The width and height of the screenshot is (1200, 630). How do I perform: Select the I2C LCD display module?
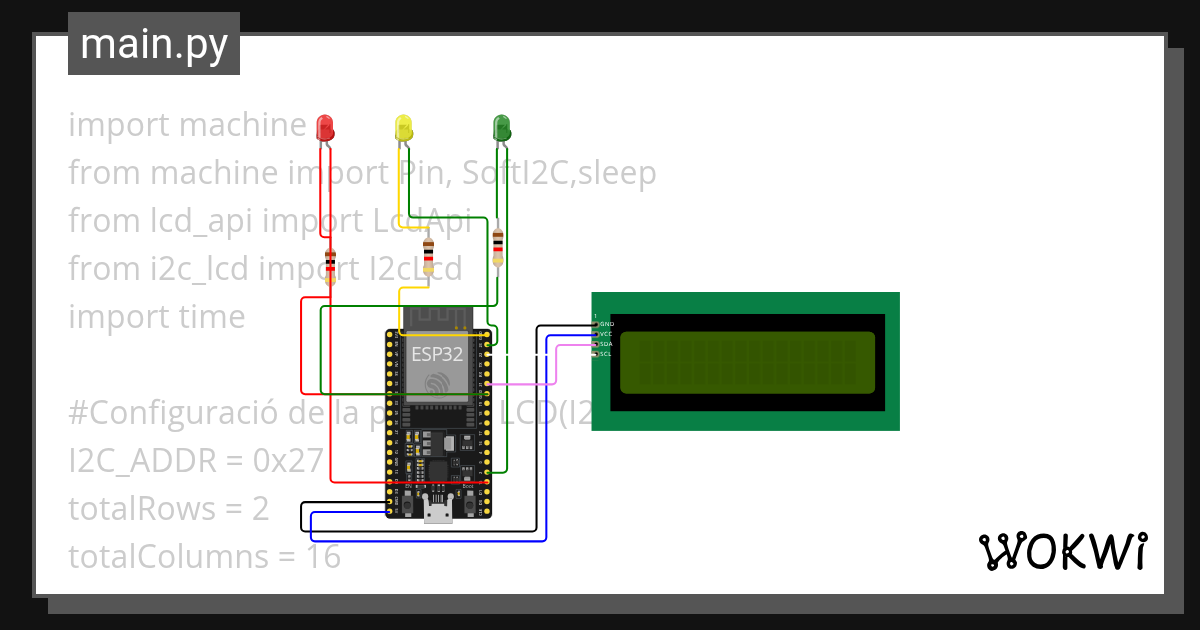745,360
